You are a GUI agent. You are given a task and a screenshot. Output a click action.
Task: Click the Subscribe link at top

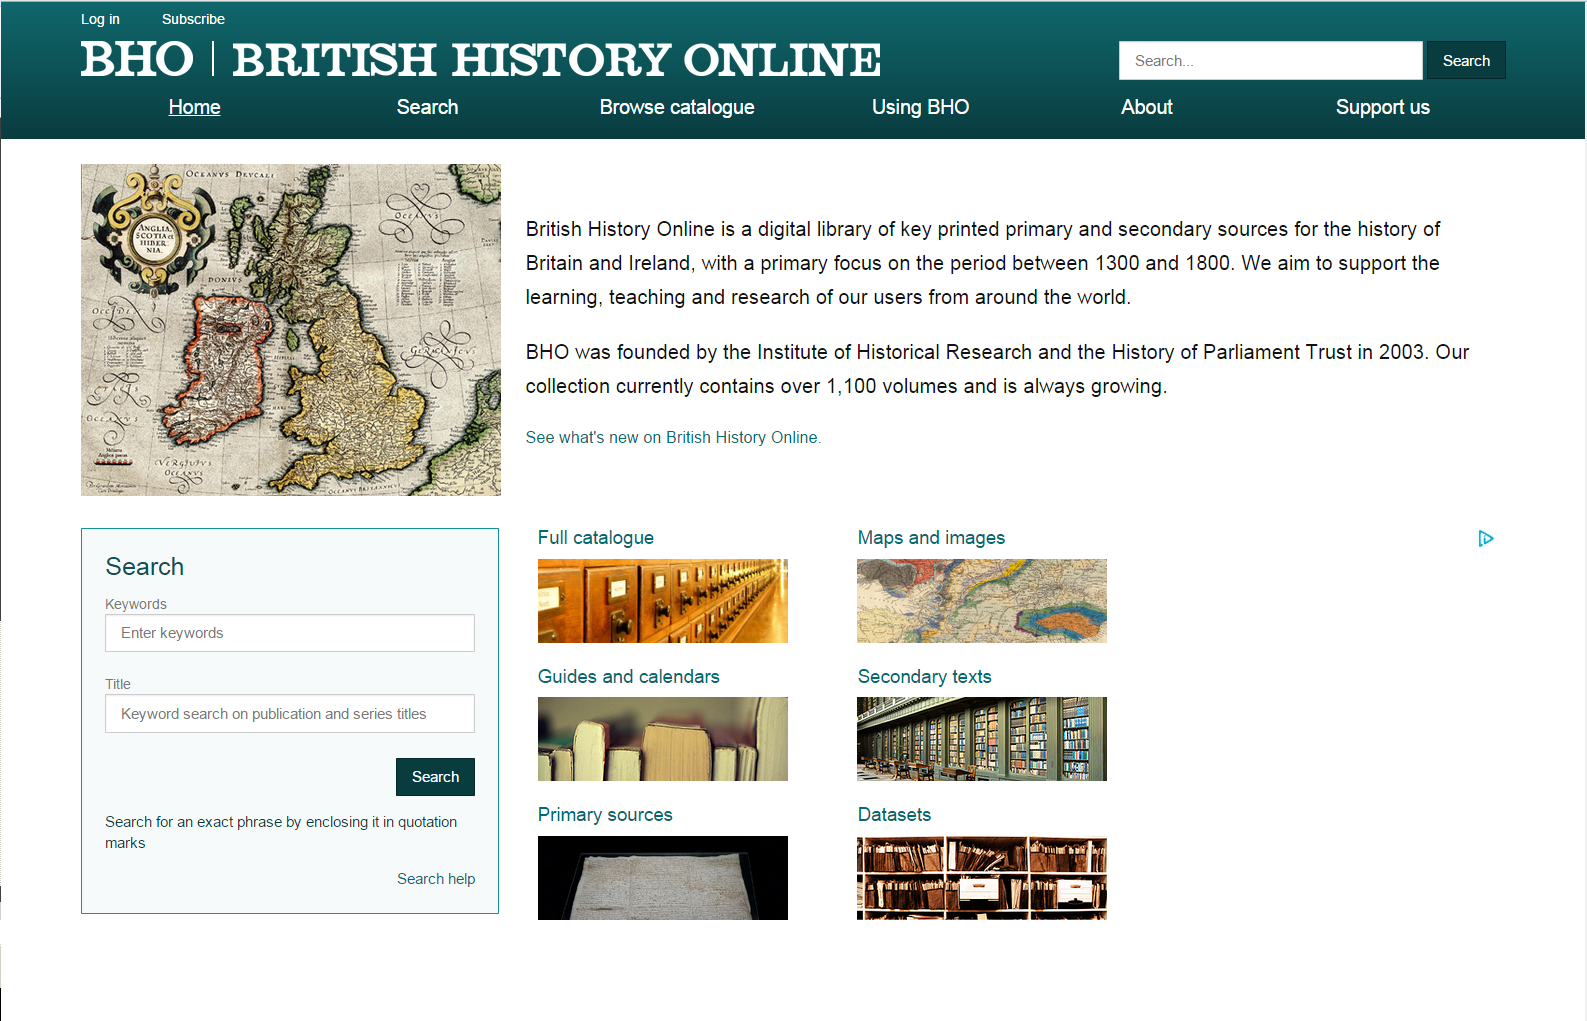coord(193,19)
